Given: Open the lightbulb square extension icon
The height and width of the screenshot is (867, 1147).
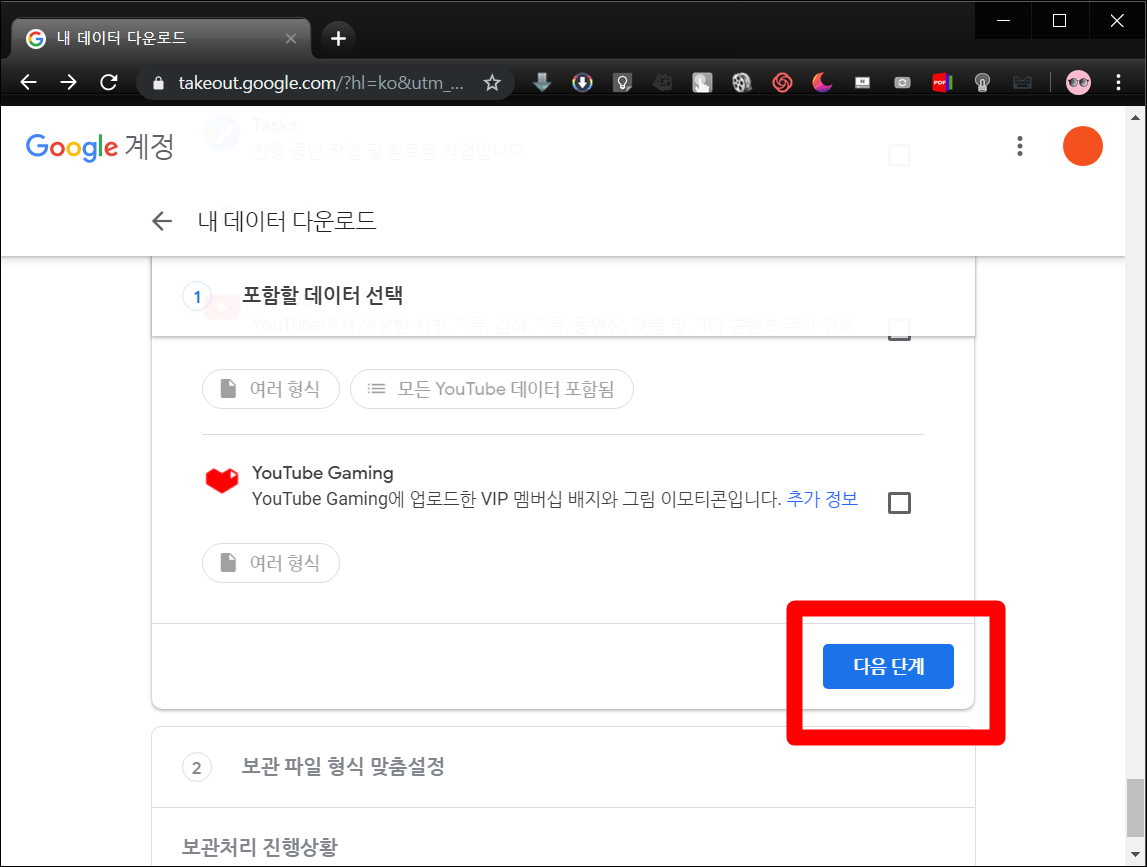Looking at the screenshot, I should point(623,83).
